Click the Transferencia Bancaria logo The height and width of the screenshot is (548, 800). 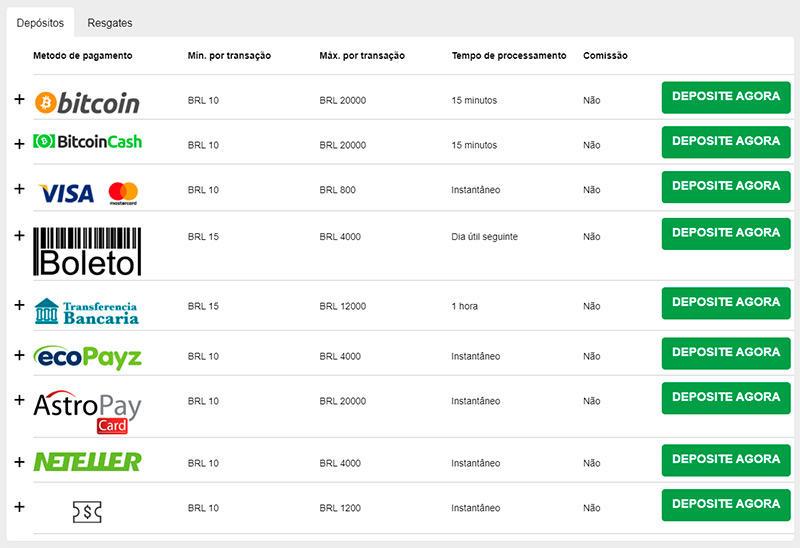(86, 311)
